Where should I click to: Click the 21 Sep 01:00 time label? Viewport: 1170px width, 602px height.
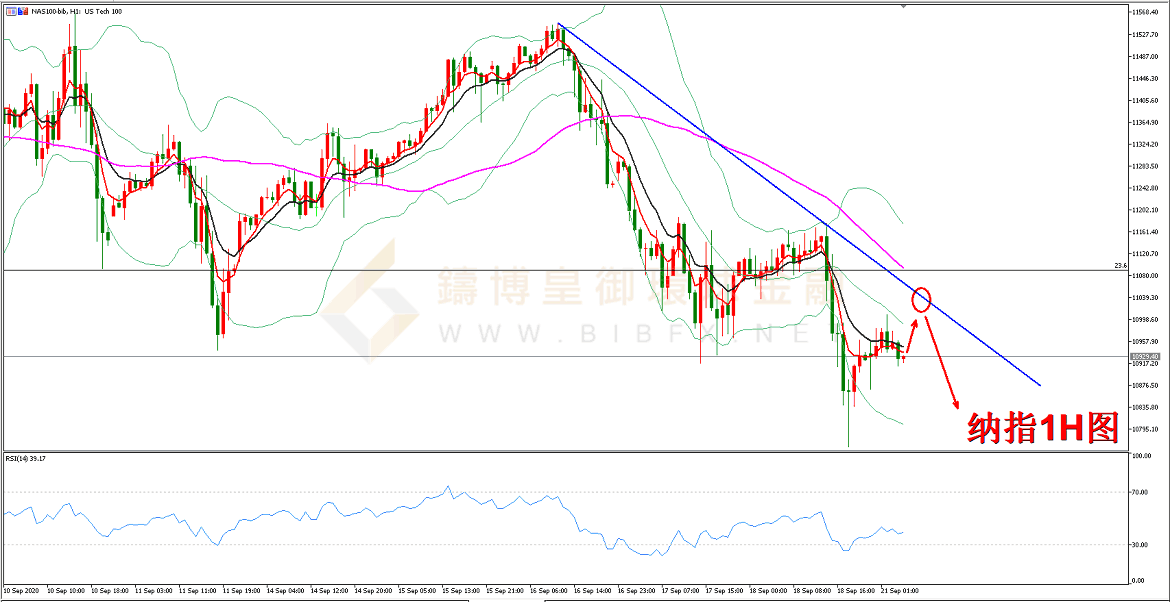coord(898,591)
